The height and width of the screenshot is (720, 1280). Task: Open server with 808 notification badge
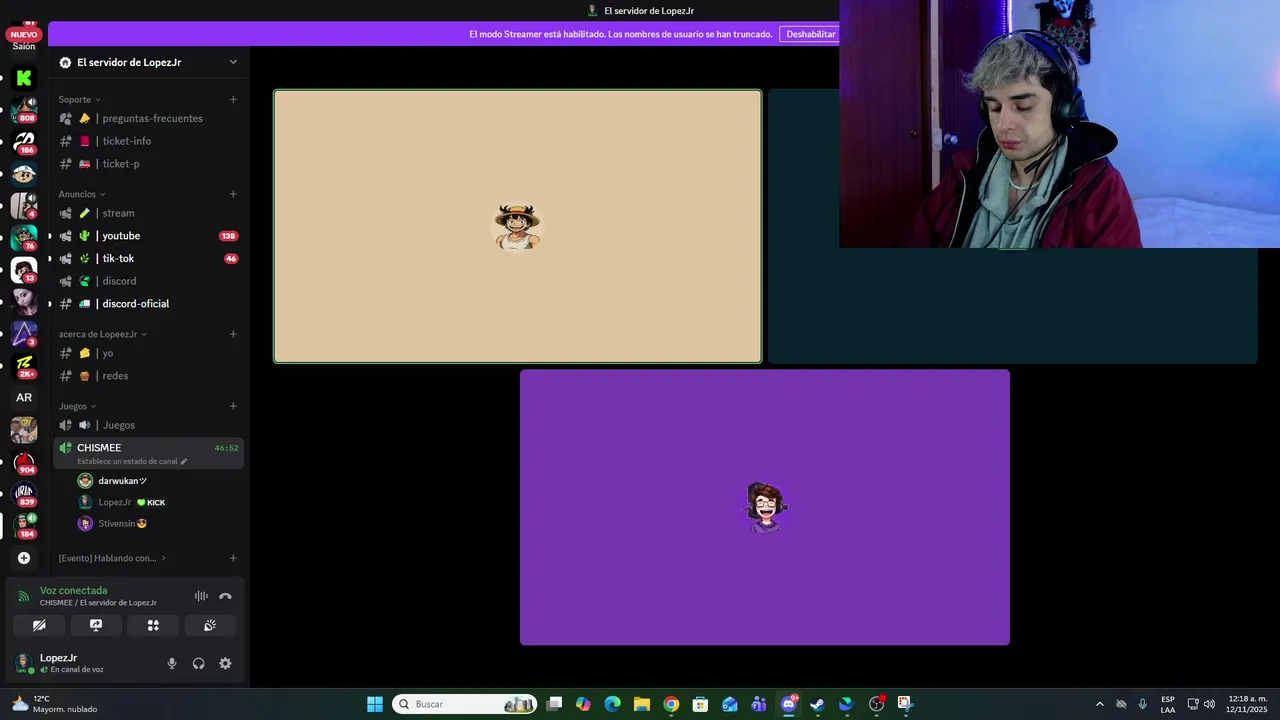(x=24, y=110)
